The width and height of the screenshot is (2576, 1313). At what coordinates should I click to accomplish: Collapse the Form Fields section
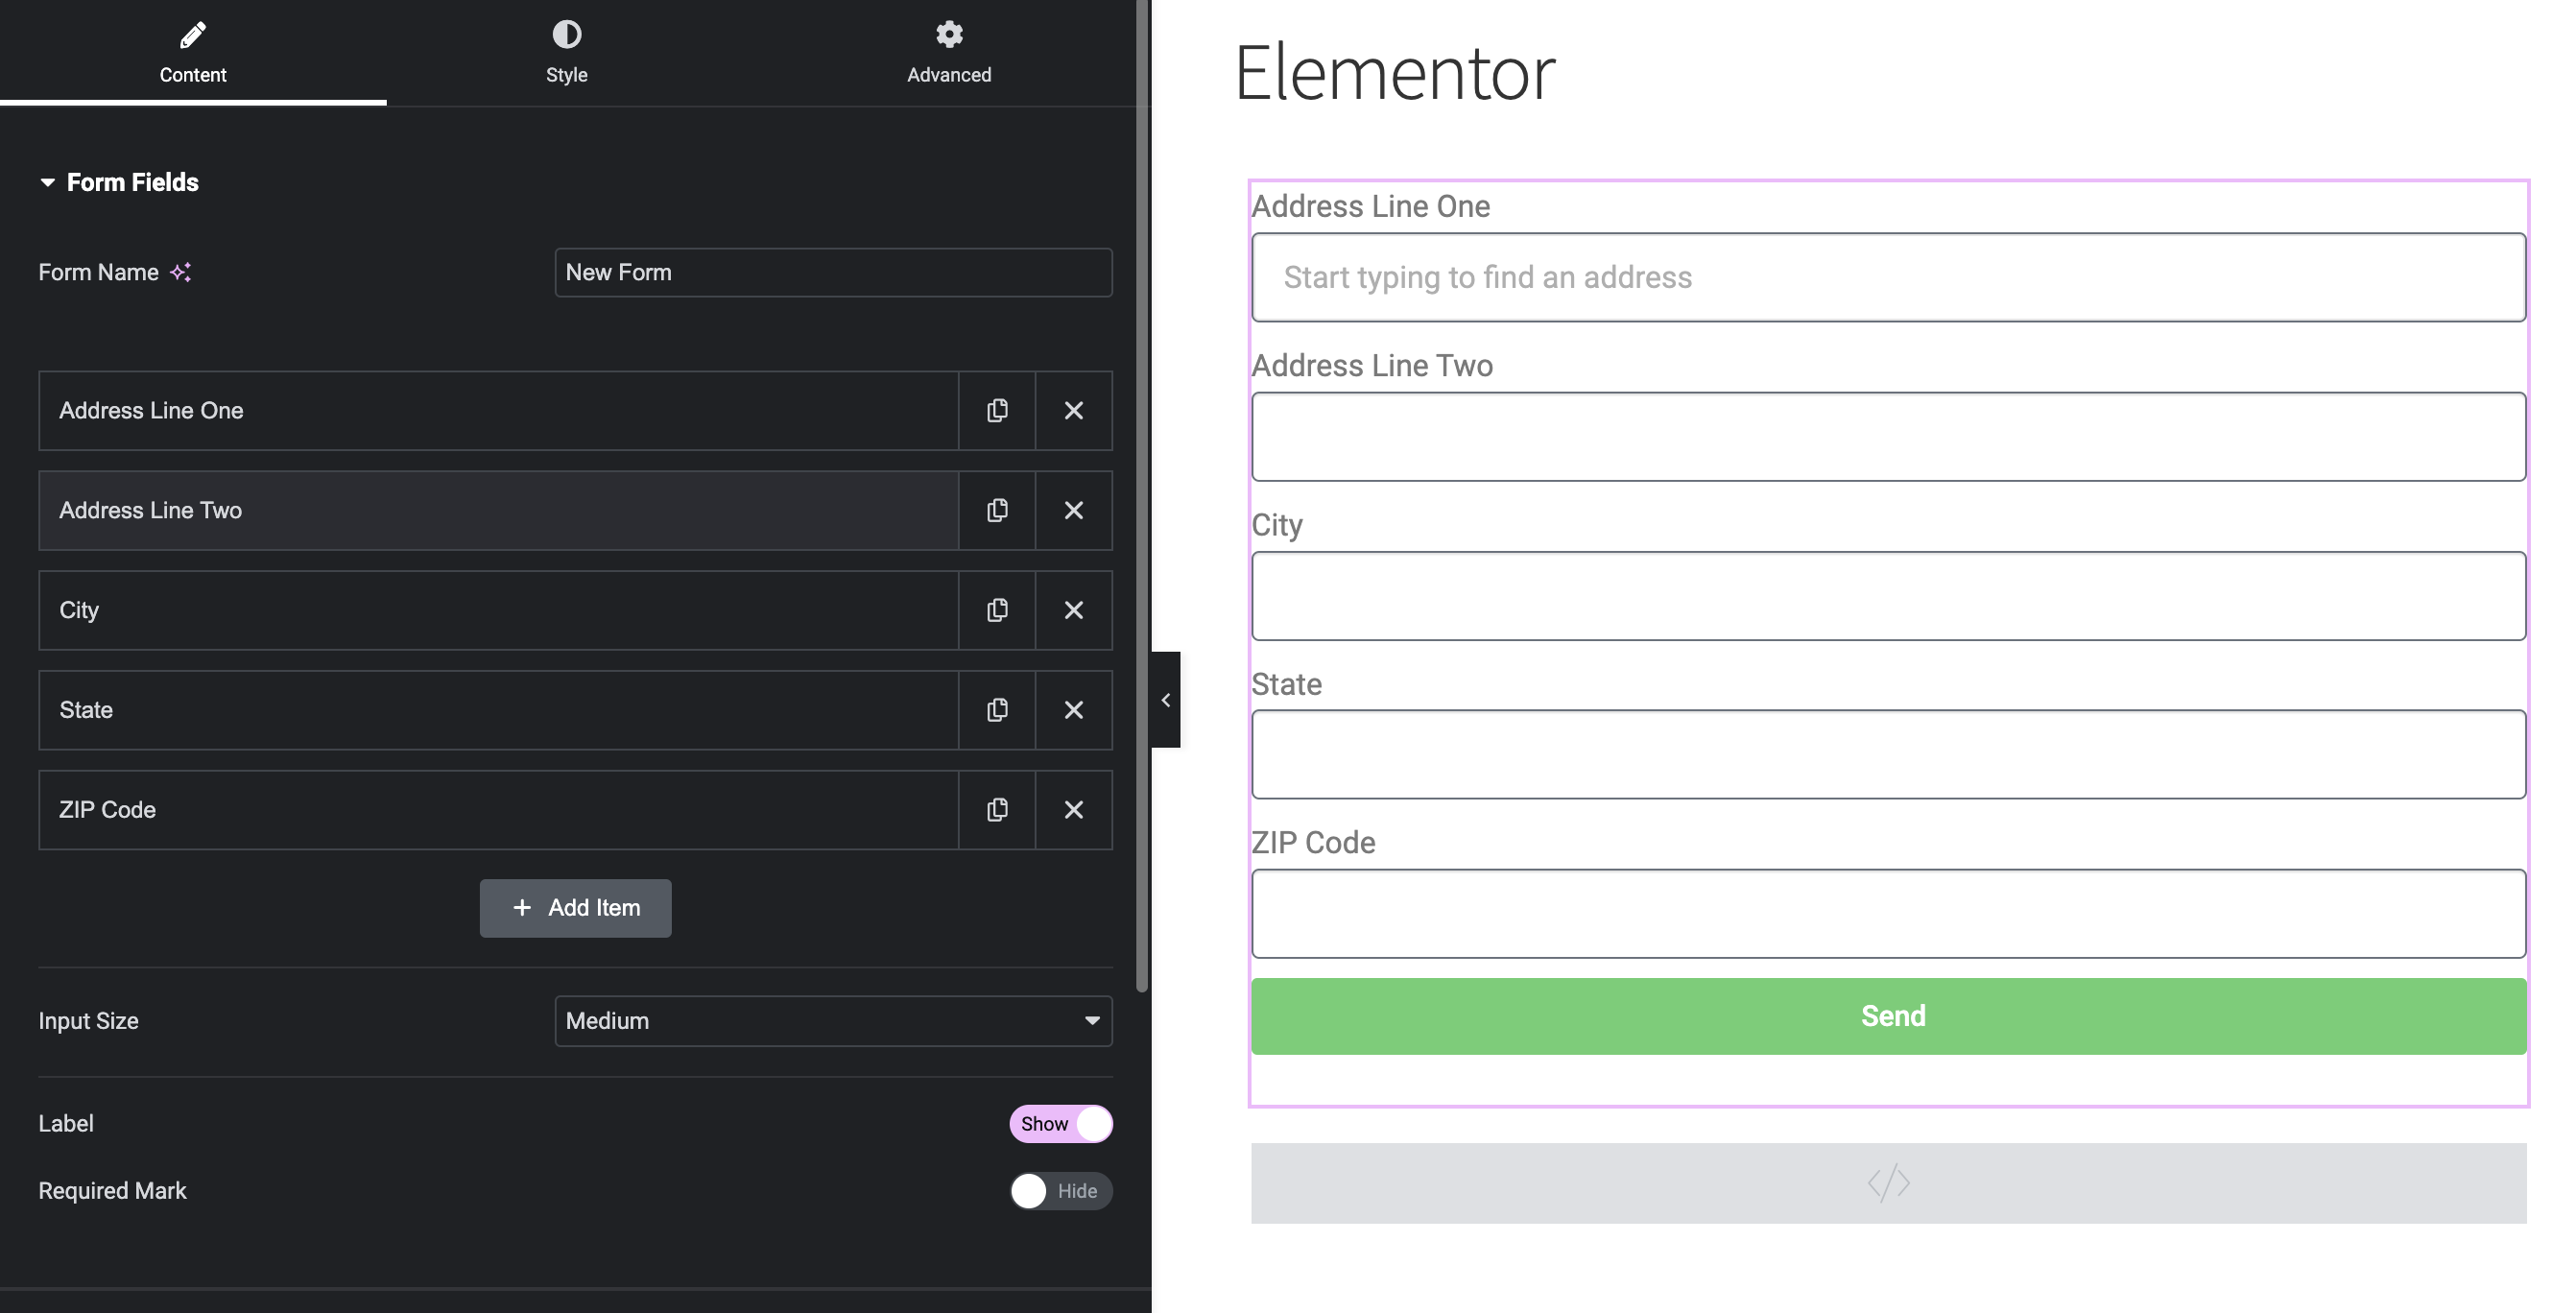49,182
